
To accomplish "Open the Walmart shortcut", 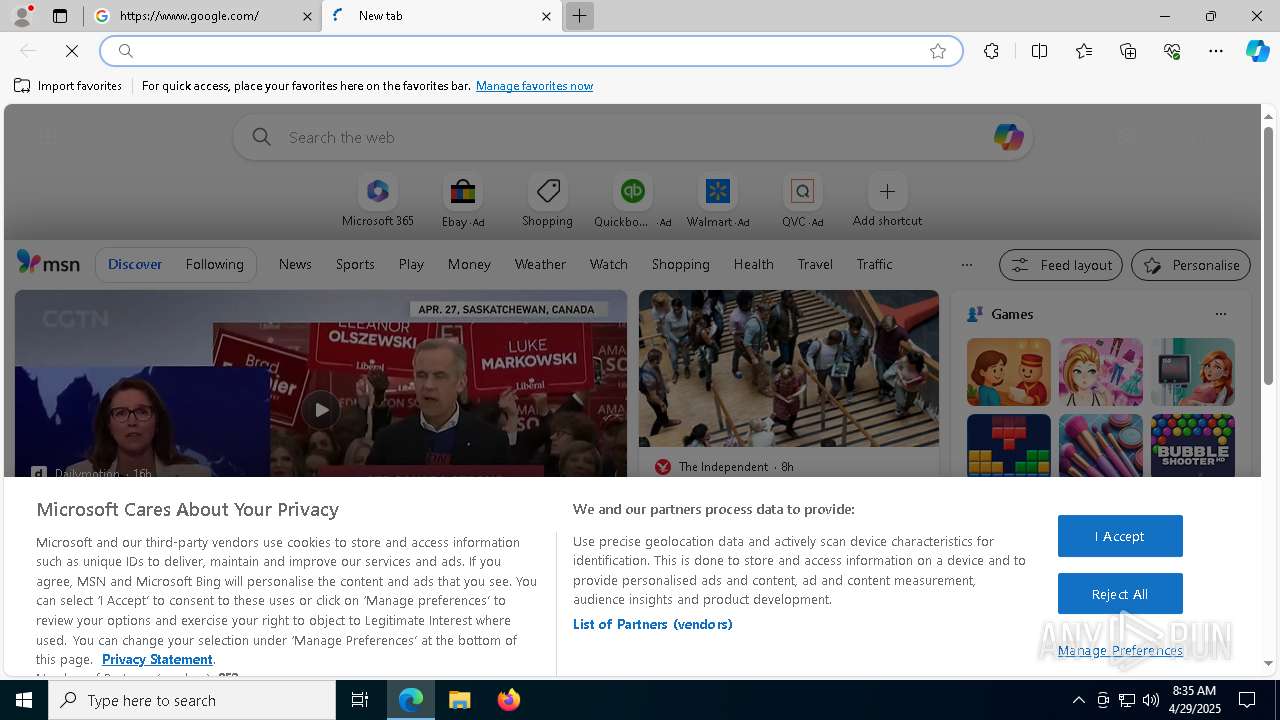I will [x=717, y=201].
